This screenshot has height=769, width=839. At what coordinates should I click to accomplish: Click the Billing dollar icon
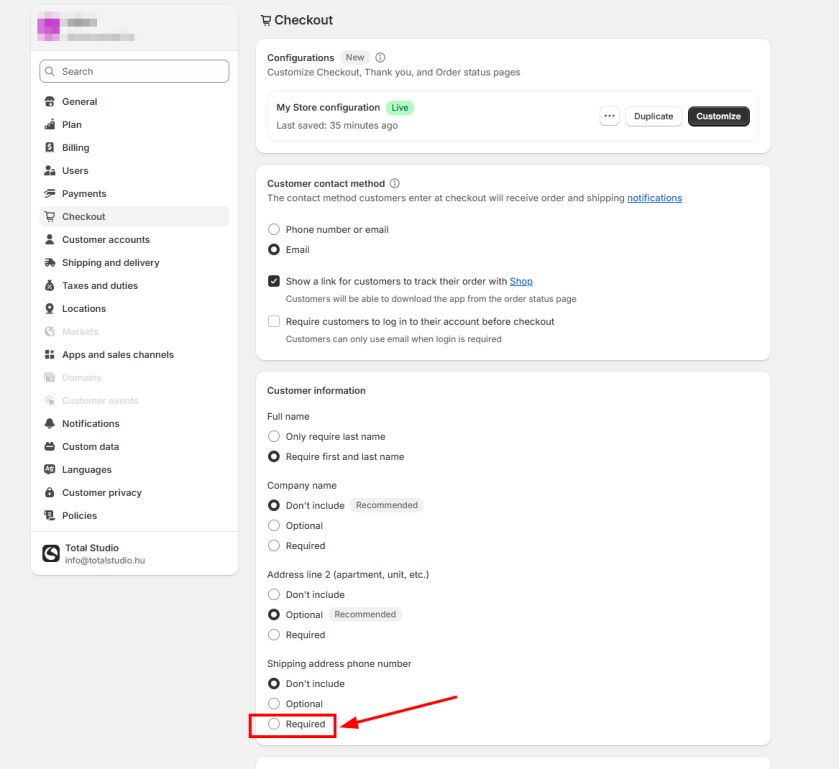50,148
